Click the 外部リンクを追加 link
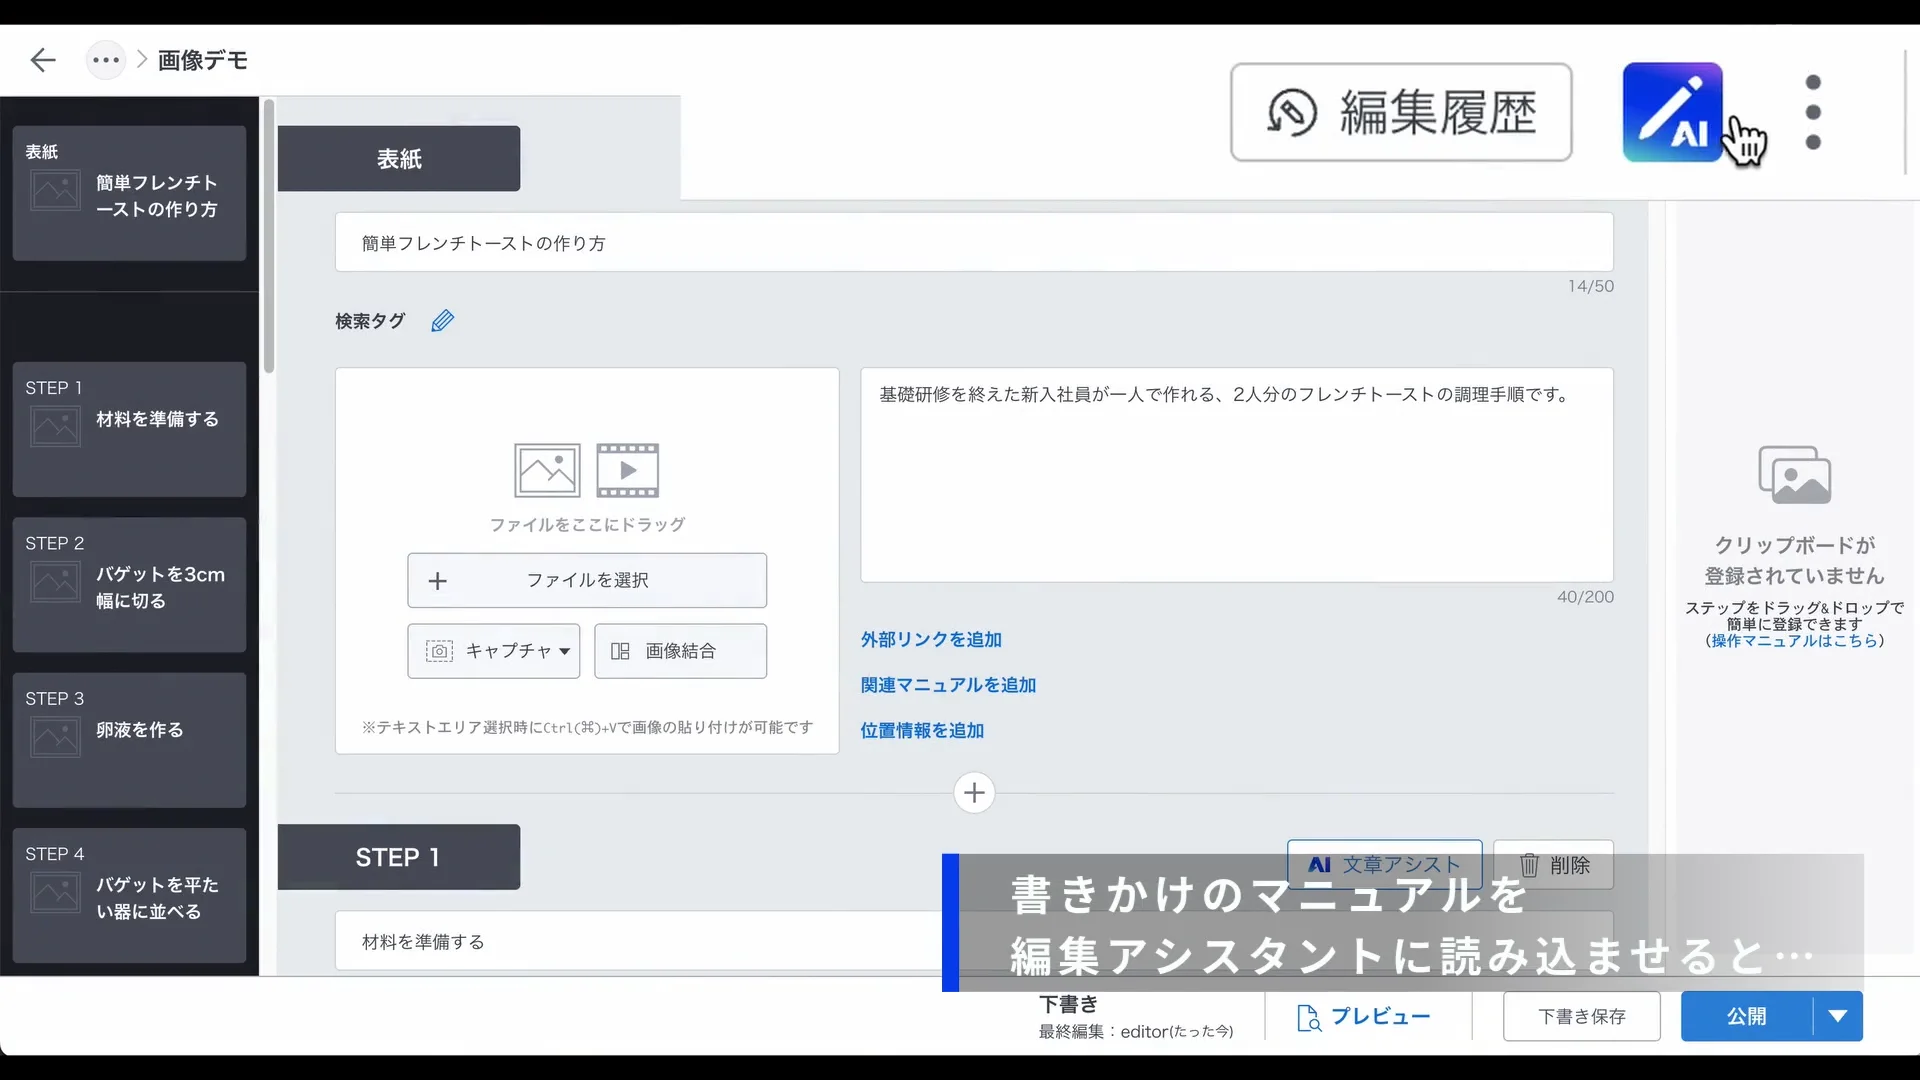 [929, 639]
